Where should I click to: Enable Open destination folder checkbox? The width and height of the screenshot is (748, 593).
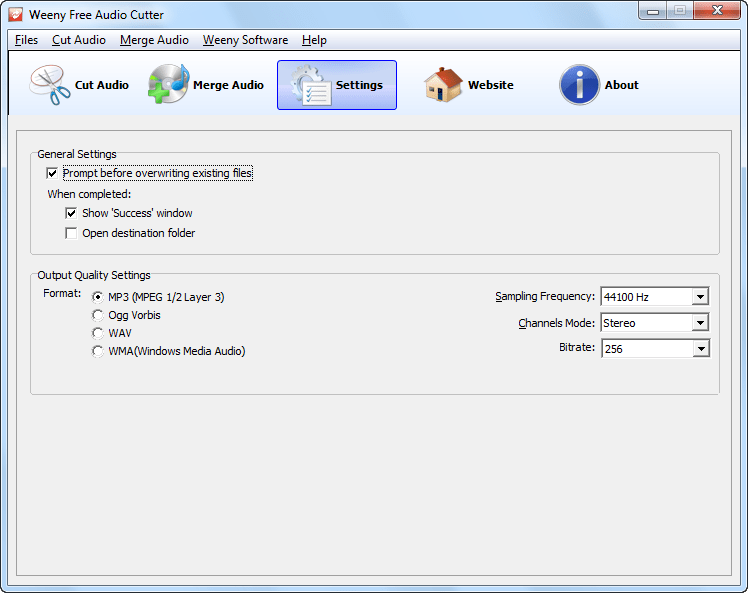[71, 233]
